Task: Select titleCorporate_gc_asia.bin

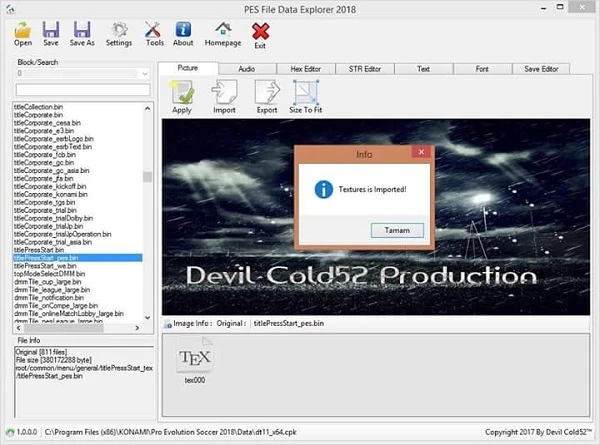Action: pos(51,171)
